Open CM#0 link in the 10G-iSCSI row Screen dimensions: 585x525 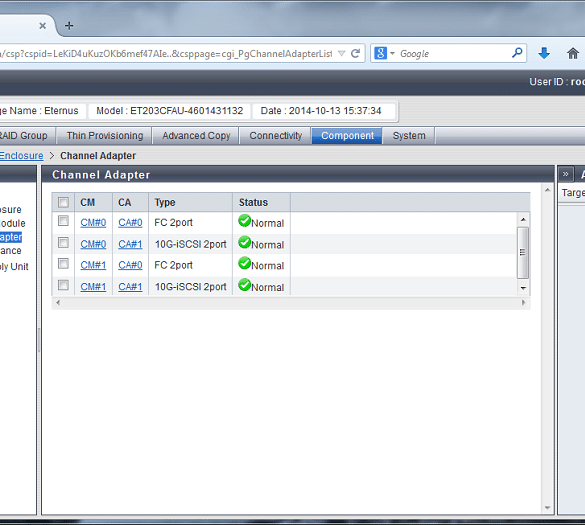[93, 244]
